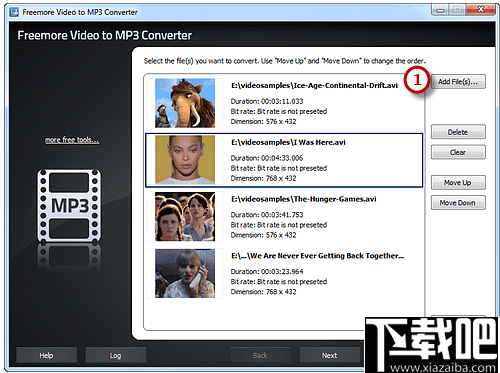Click duration 00:04:33.006 text

[267, 158]
